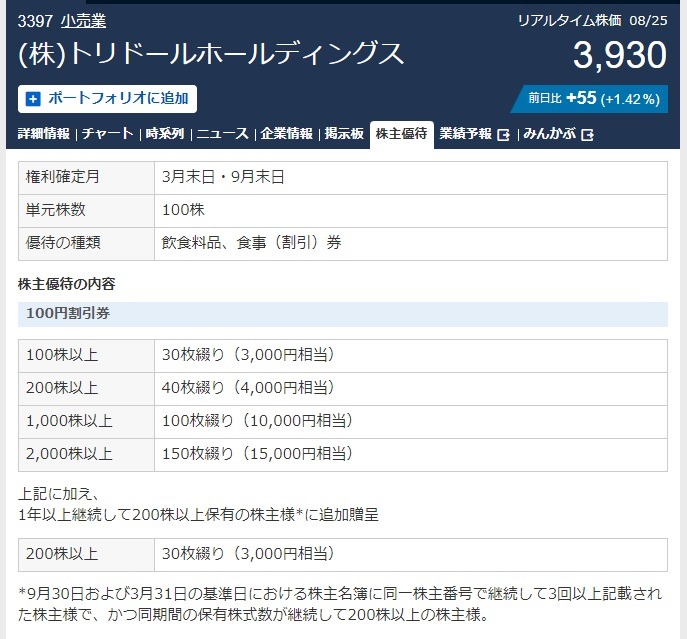The height and width of the screenshot is (639, 687).
Task: Open external link icon next to みんかぶ
Action: point(587,135)
